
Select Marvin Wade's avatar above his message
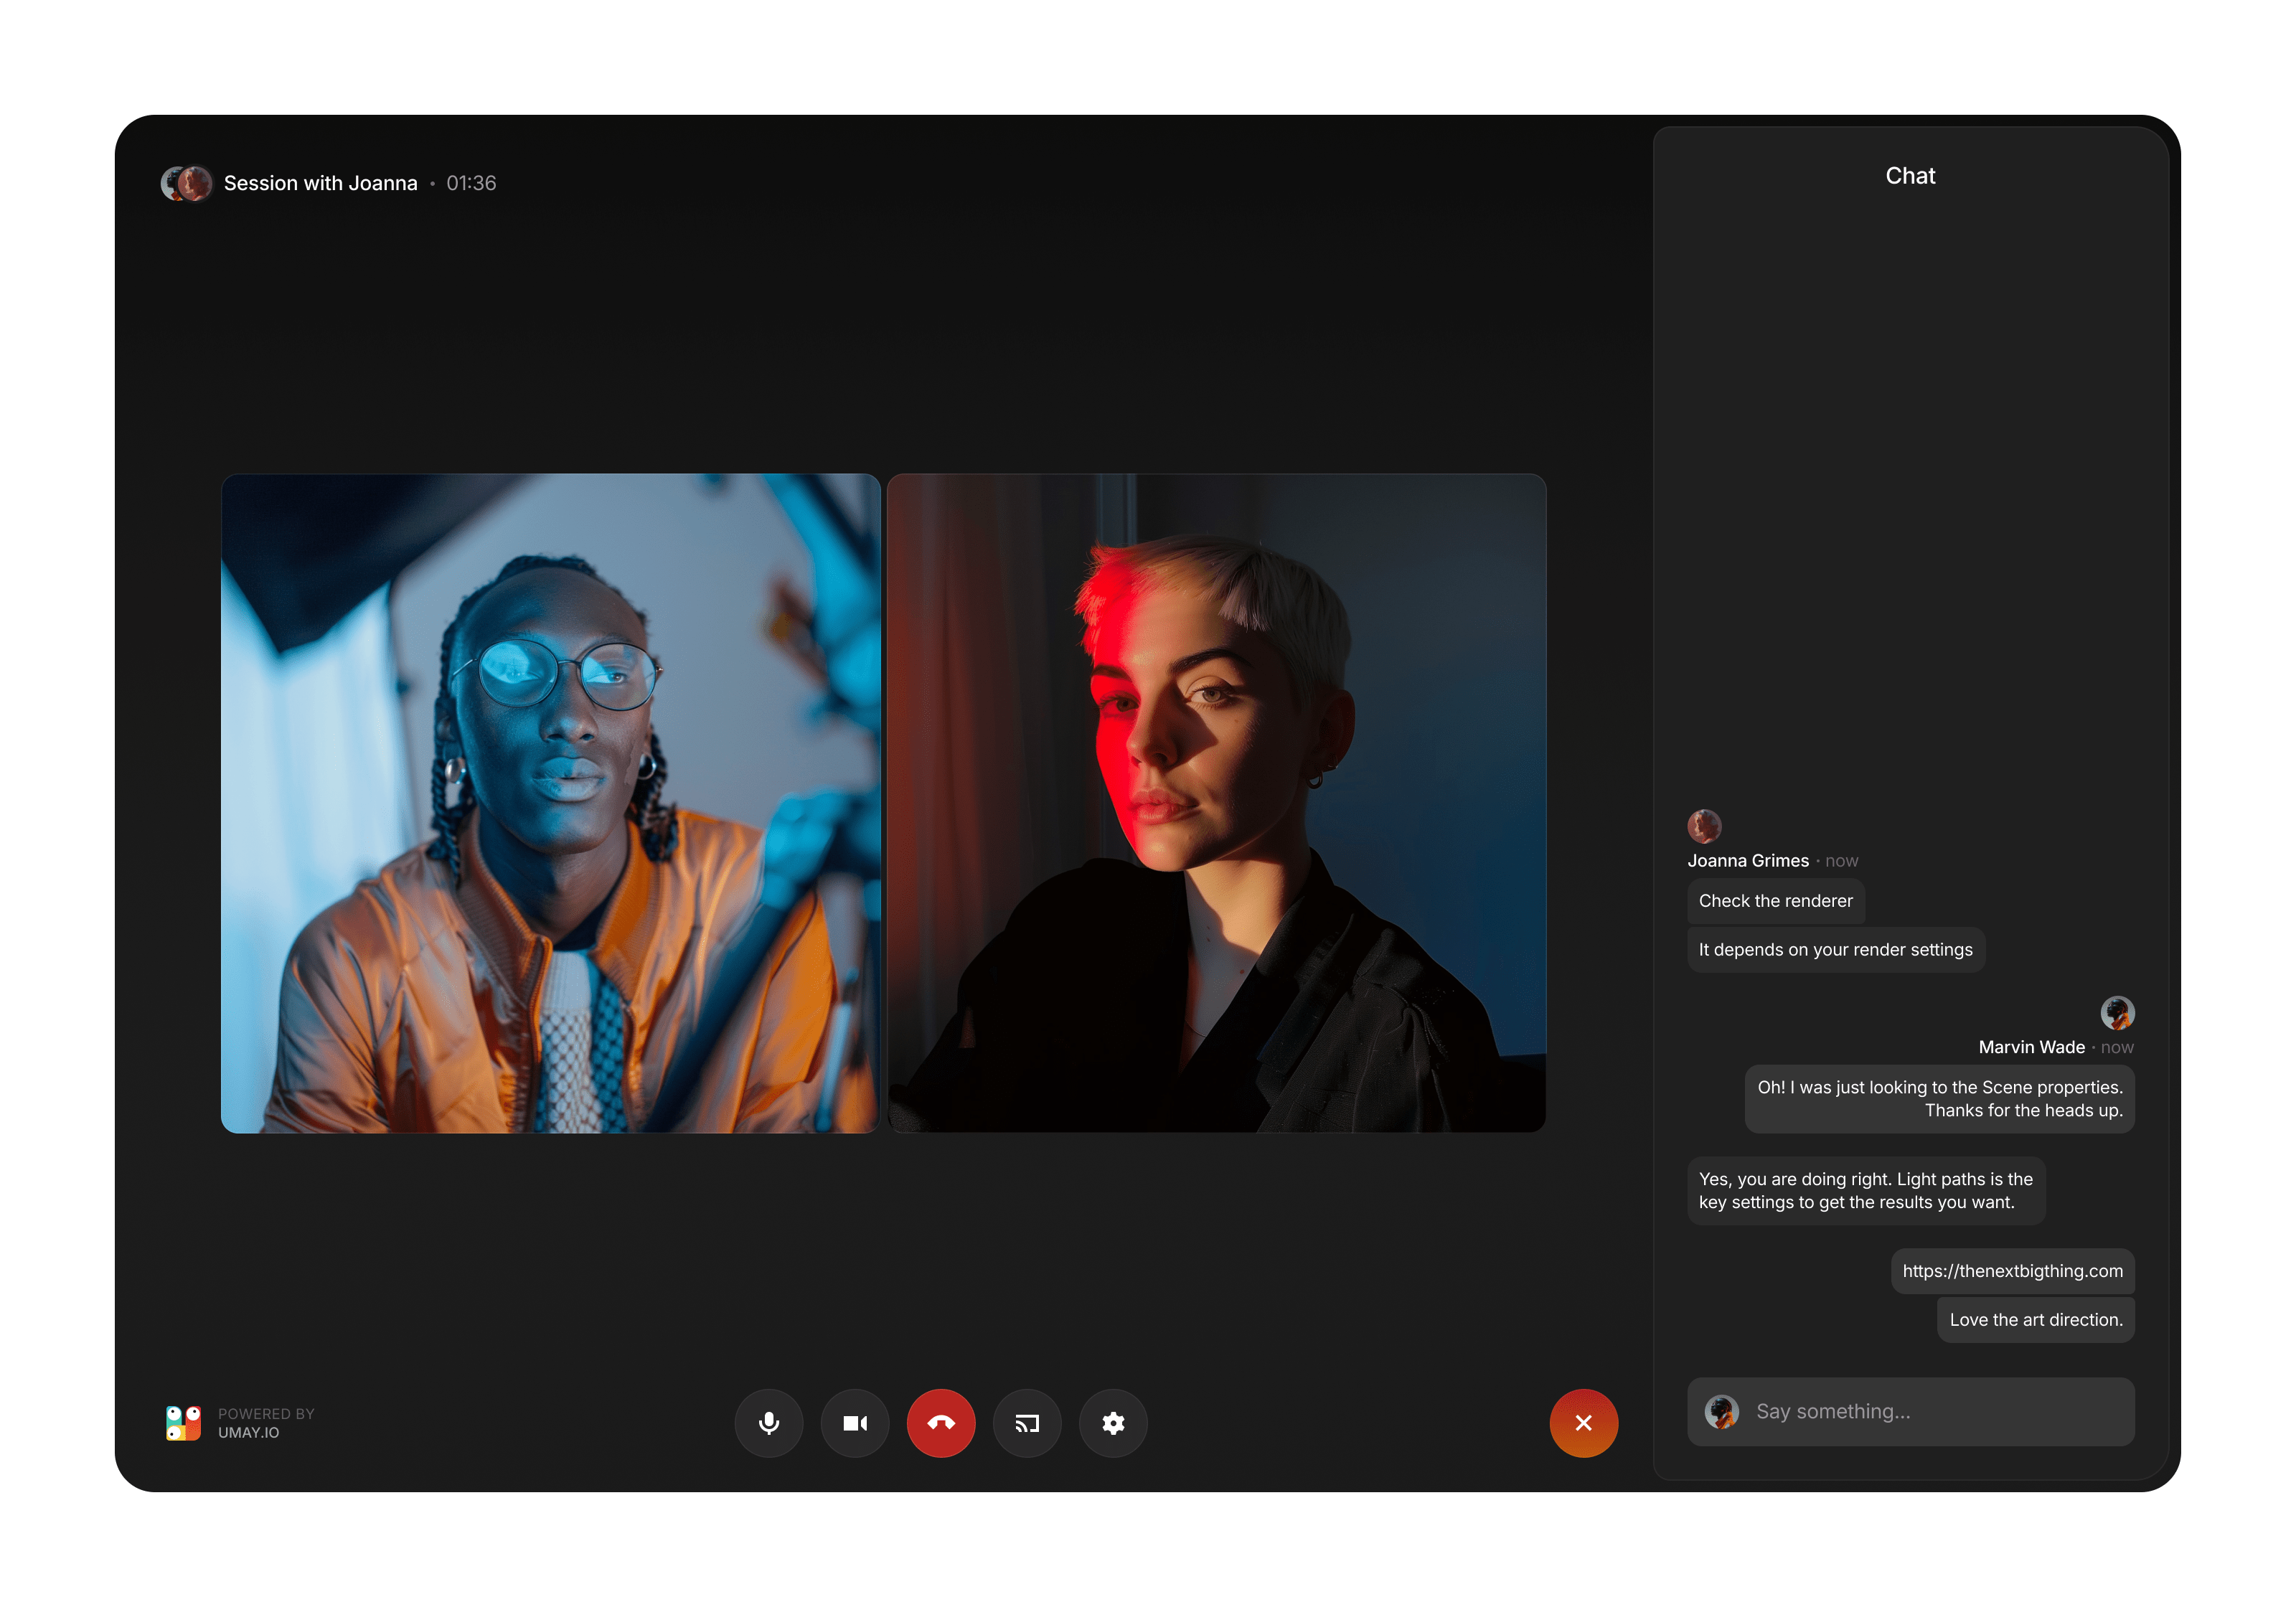2117,1012
